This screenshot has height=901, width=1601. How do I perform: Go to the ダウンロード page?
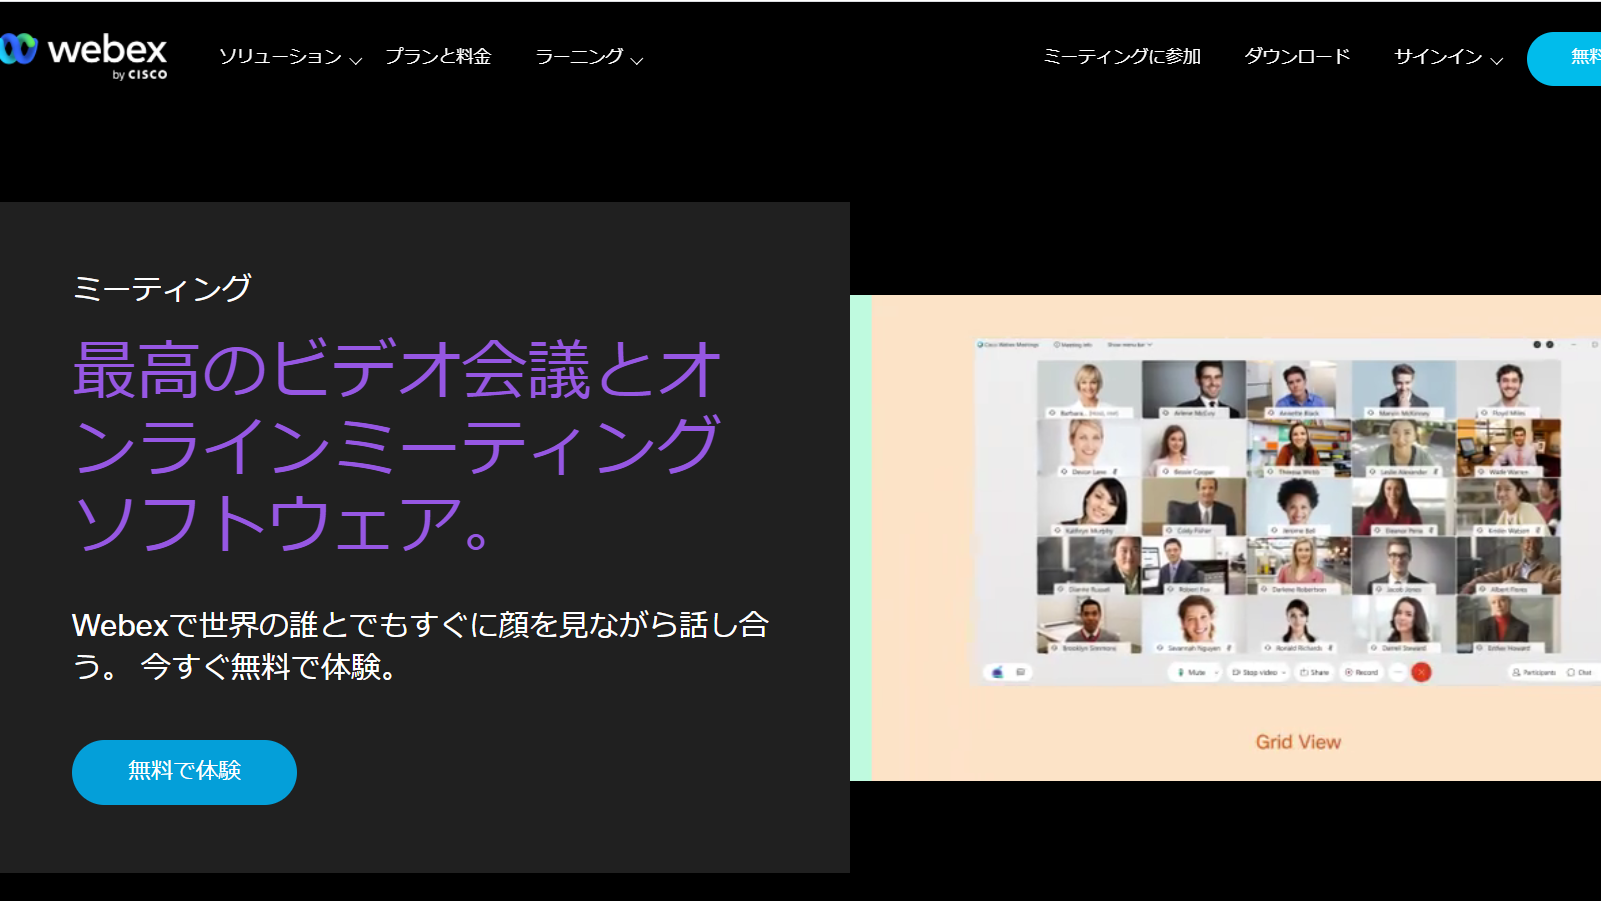1297,57
